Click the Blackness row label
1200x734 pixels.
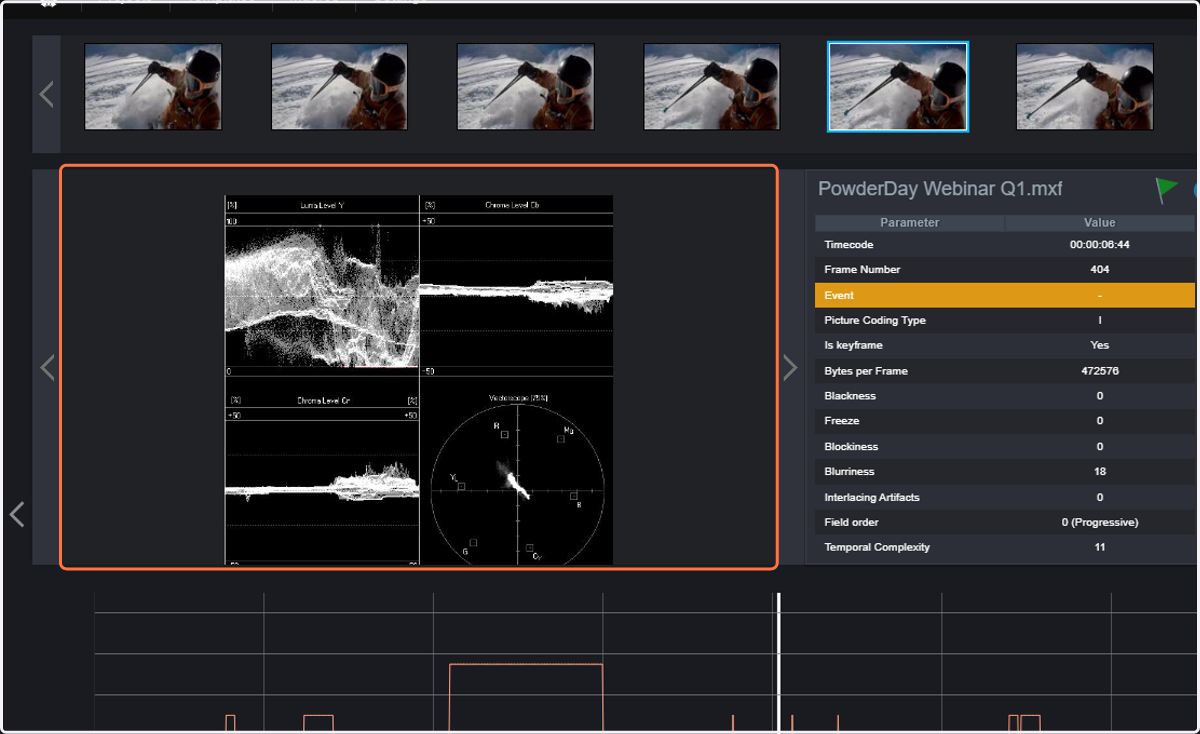pos(850,396)
